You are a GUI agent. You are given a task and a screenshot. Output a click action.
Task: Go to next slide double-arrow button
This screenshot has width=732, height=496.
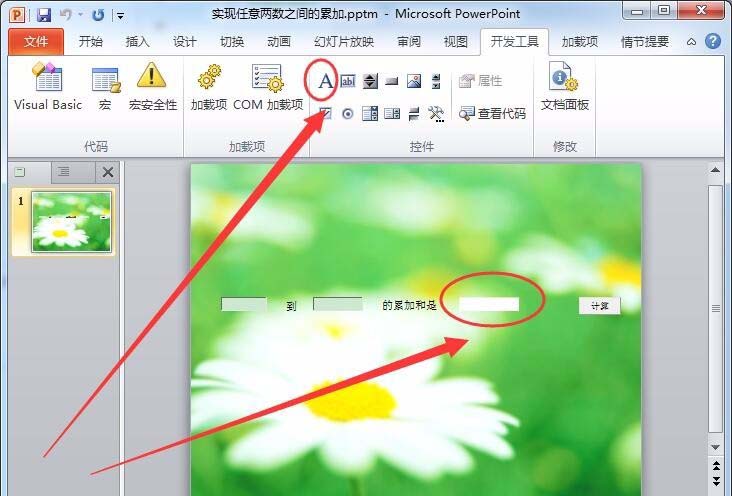point(716,481)
